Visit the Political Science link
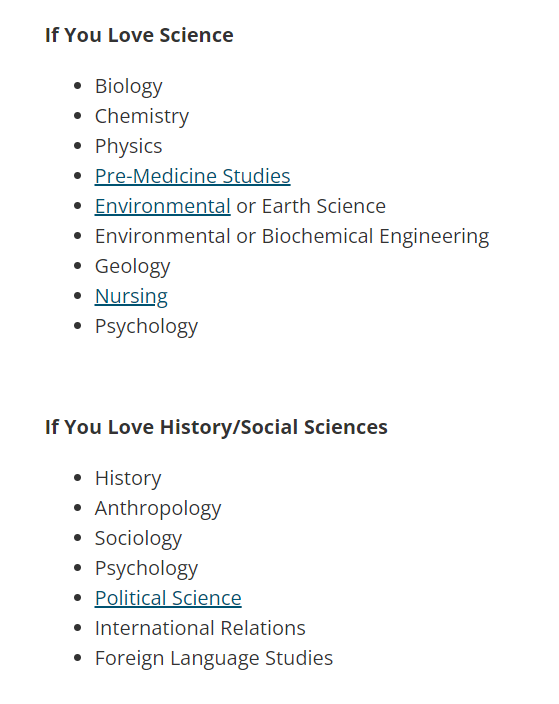The height and width of the screenshot is (704, 559). point(168,598)
